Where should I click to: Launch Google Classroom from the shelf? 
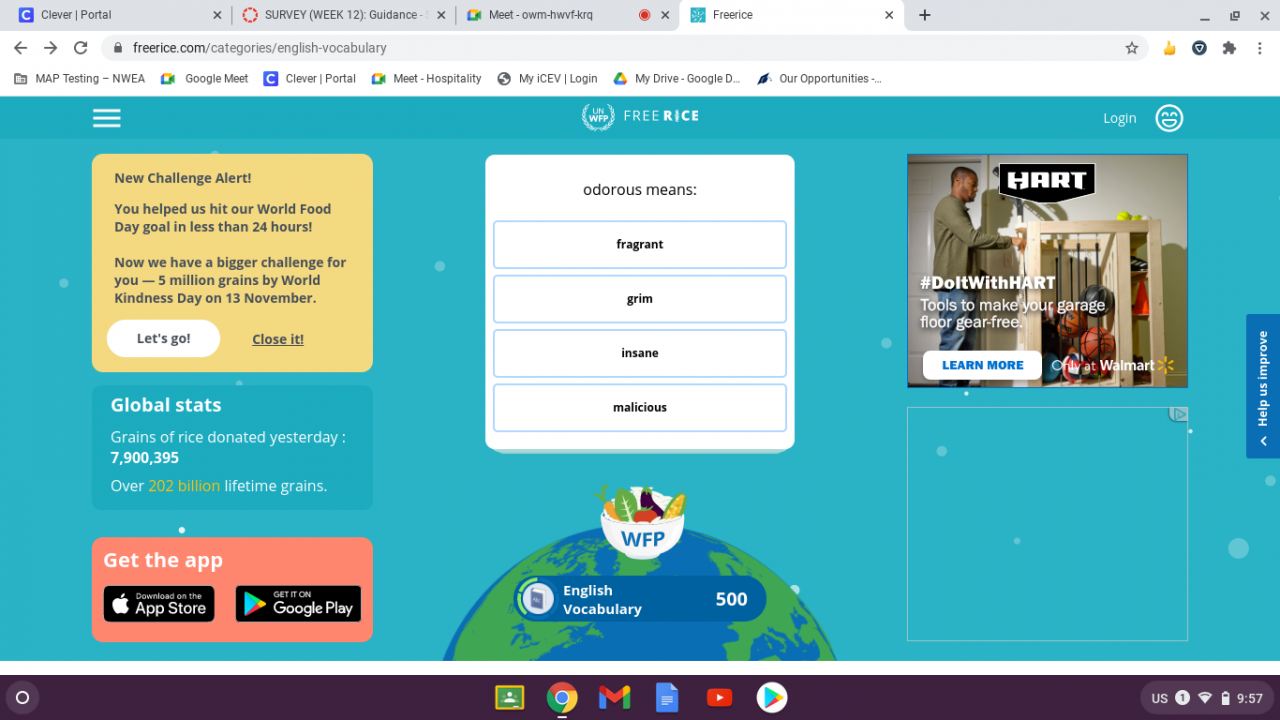pyautogui.click(x=510, y=697)
